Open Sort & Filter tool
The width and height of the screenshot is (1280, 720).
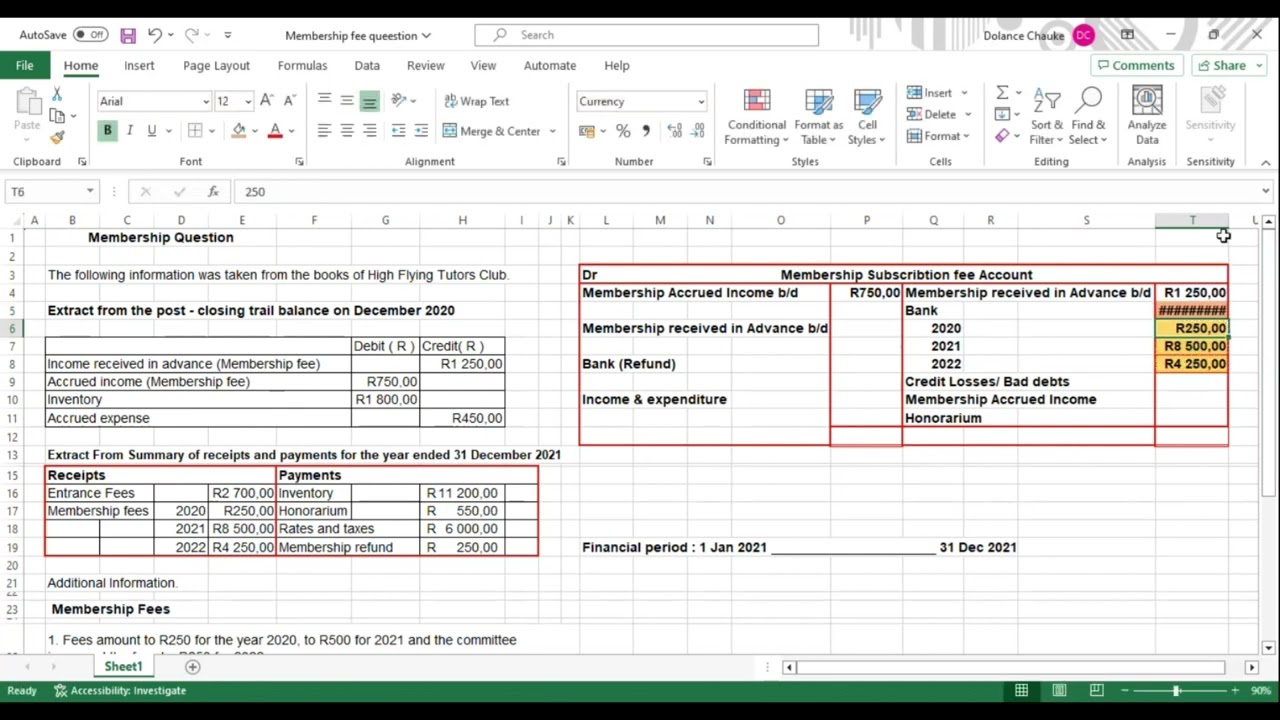click(x=1047, y=118)
